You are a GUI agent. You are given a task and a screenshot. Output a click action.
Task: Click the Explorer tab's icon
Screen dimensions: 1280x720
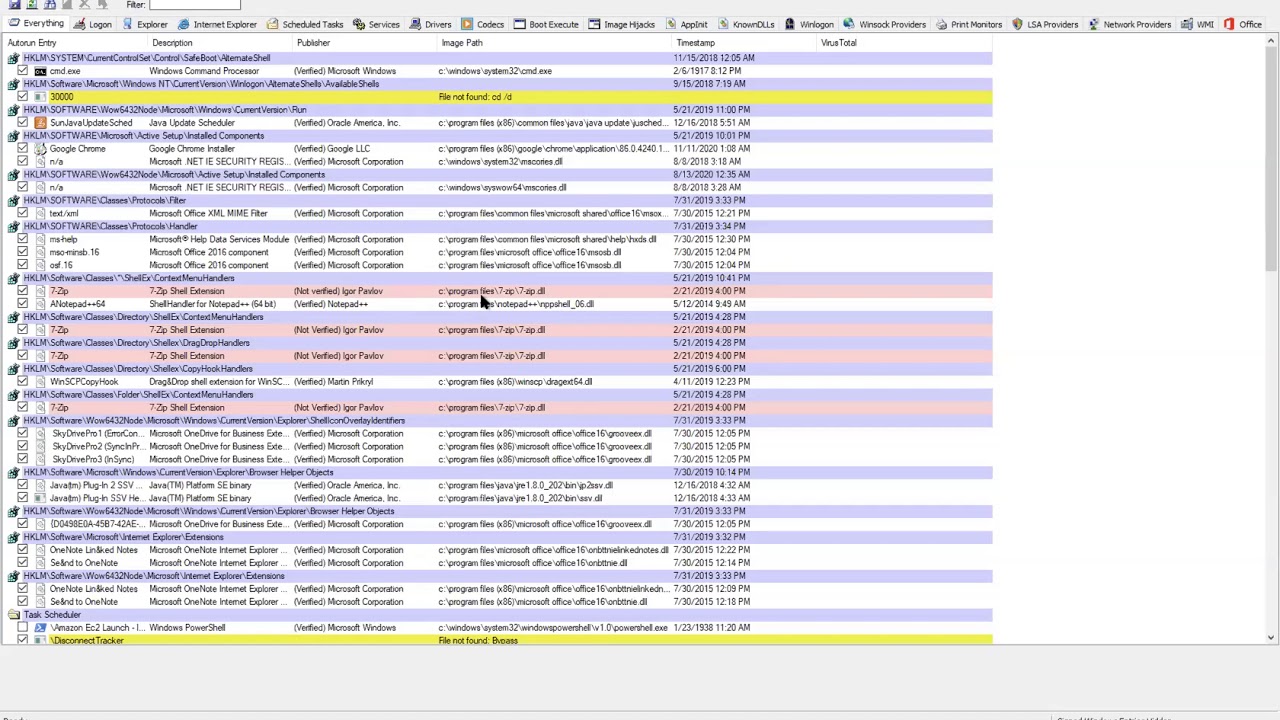pos(128,24)
